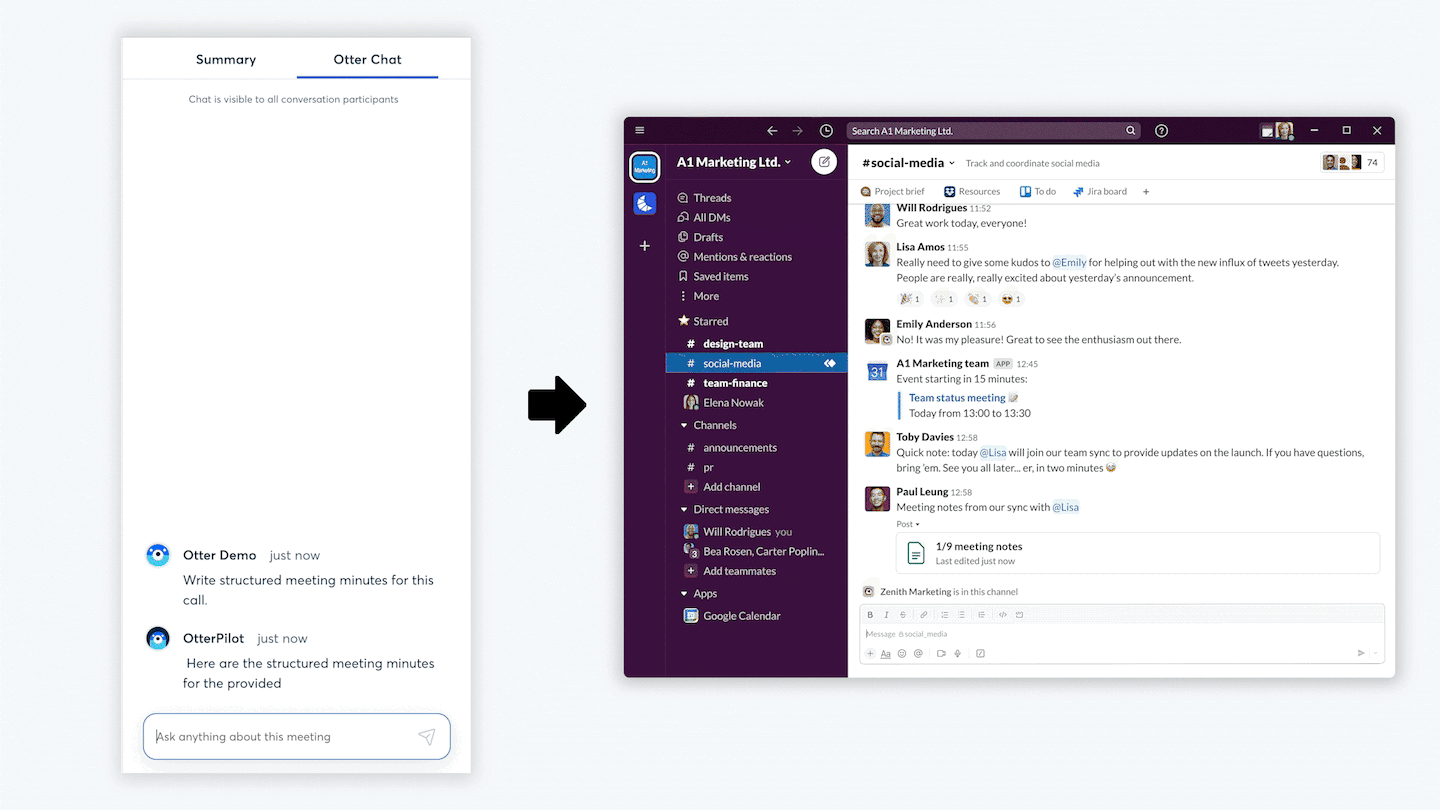1440x810 pixels.
Task: Click Add teammates in the sidebar
Action: click(x=730, y=571)
